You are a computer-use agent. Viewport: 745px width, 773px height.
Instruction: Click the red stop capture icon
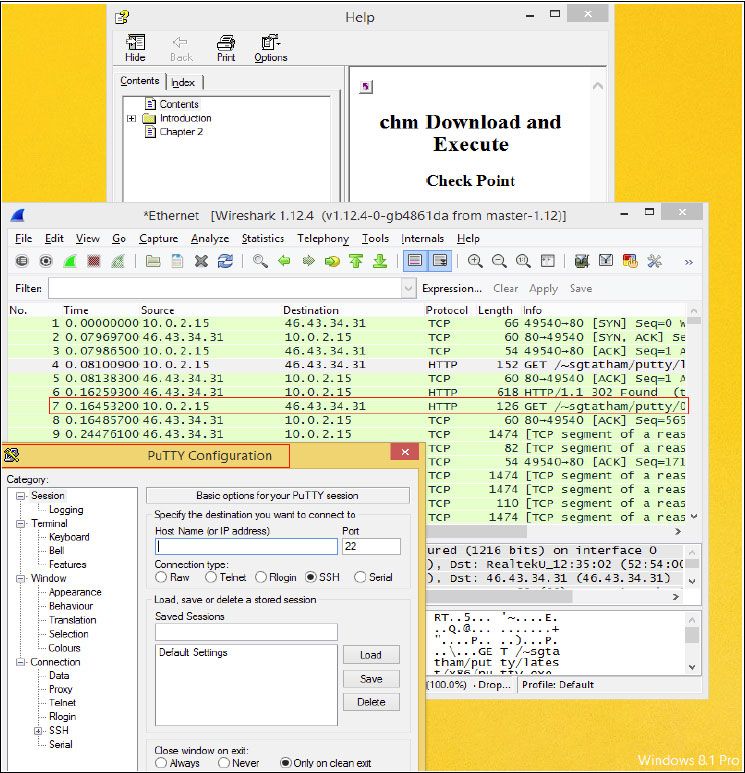point(94,261)
